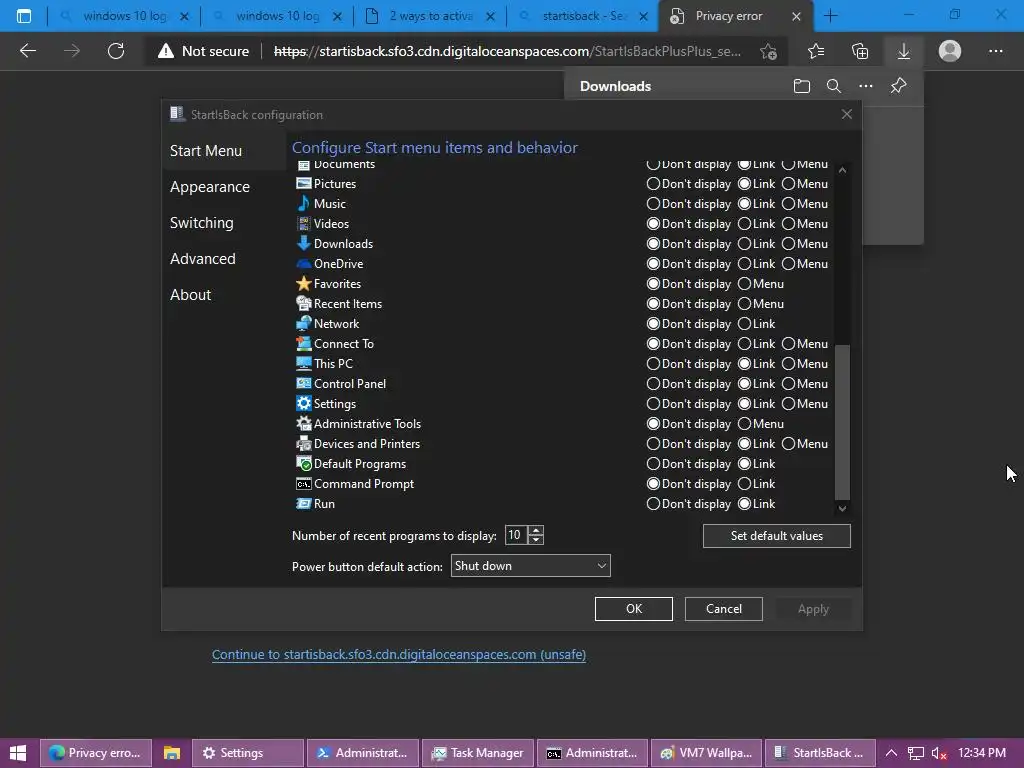Click Set default values button
Screen dimensions: 1024x768
click(776, 536)
